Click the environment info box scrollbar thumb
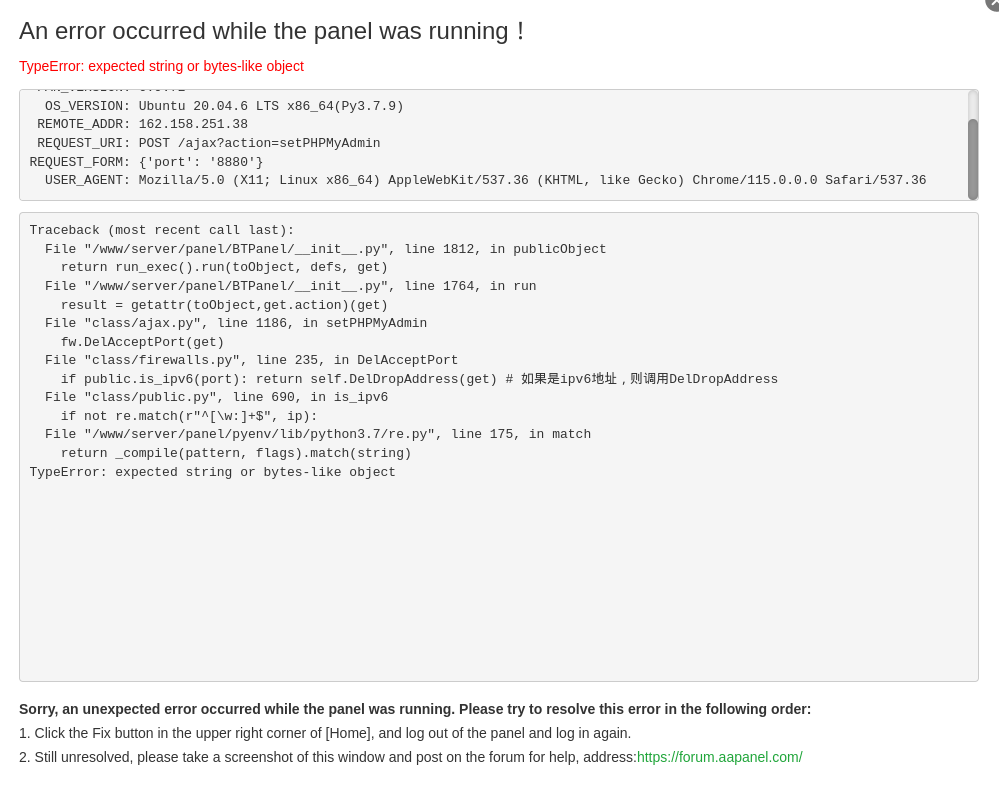The width and height of the screenshot is (999, 792). (972, 158)
